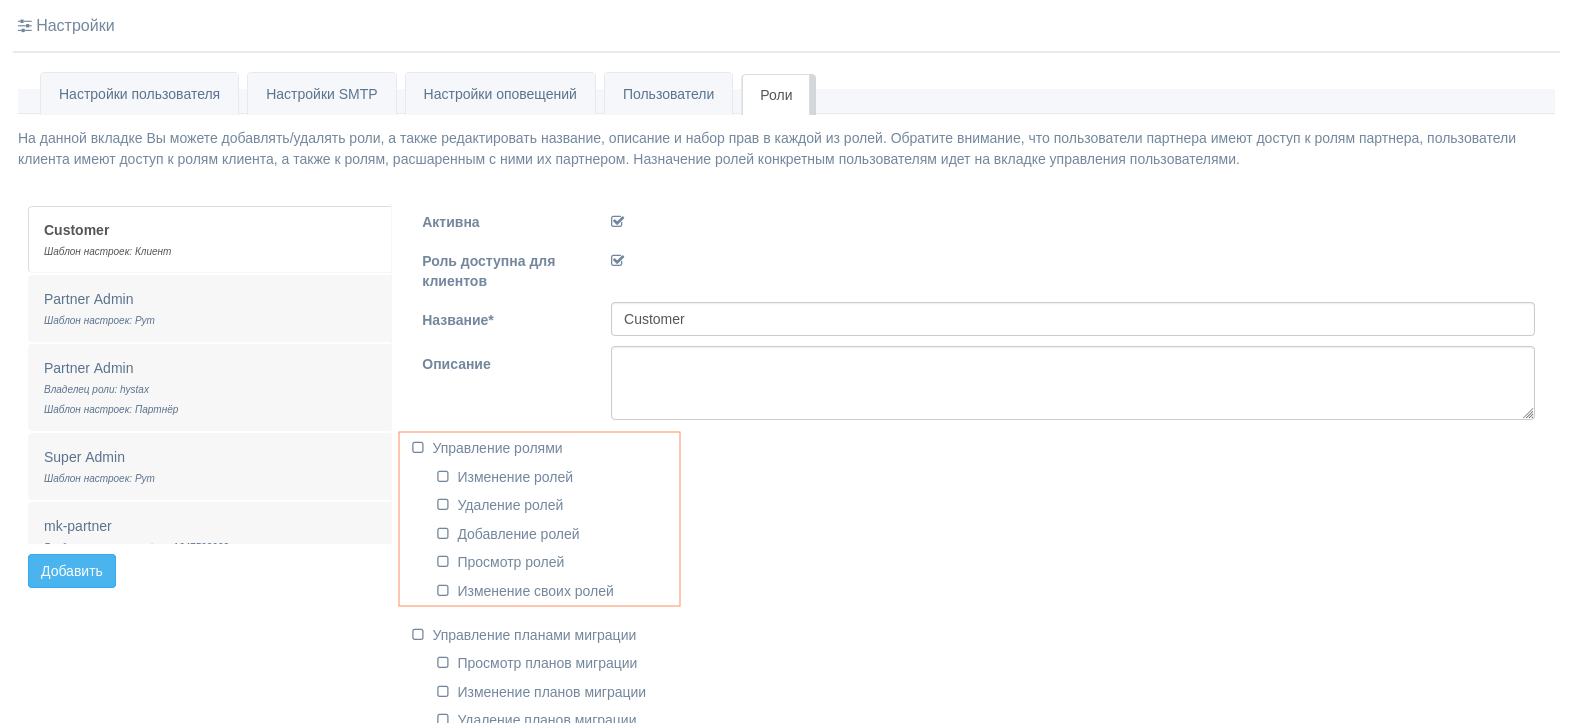Open the Пользователи tab
The width and height of the screenshot is (1573, 723).
[668, 94]
